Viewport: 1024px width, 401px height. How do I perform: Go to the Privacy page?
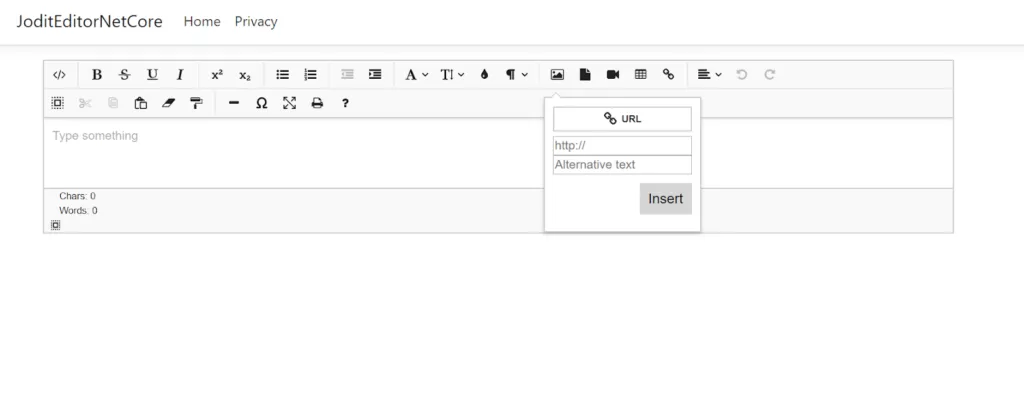coord(256,21)
